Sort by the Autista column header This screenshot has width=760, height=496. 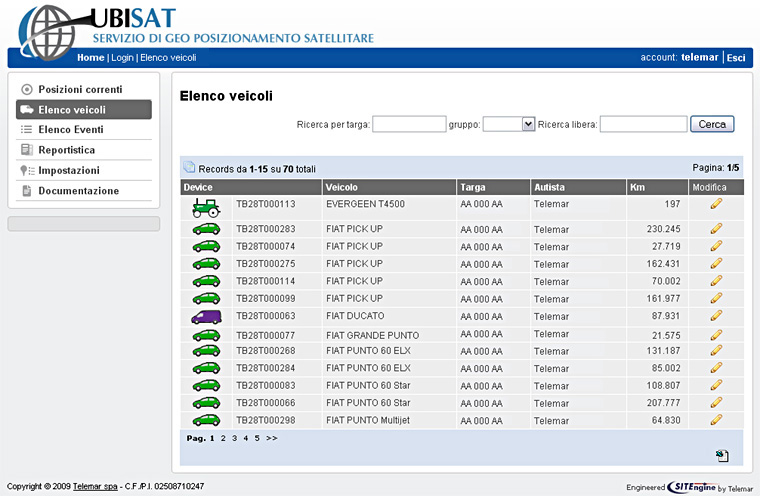point(549,187)
